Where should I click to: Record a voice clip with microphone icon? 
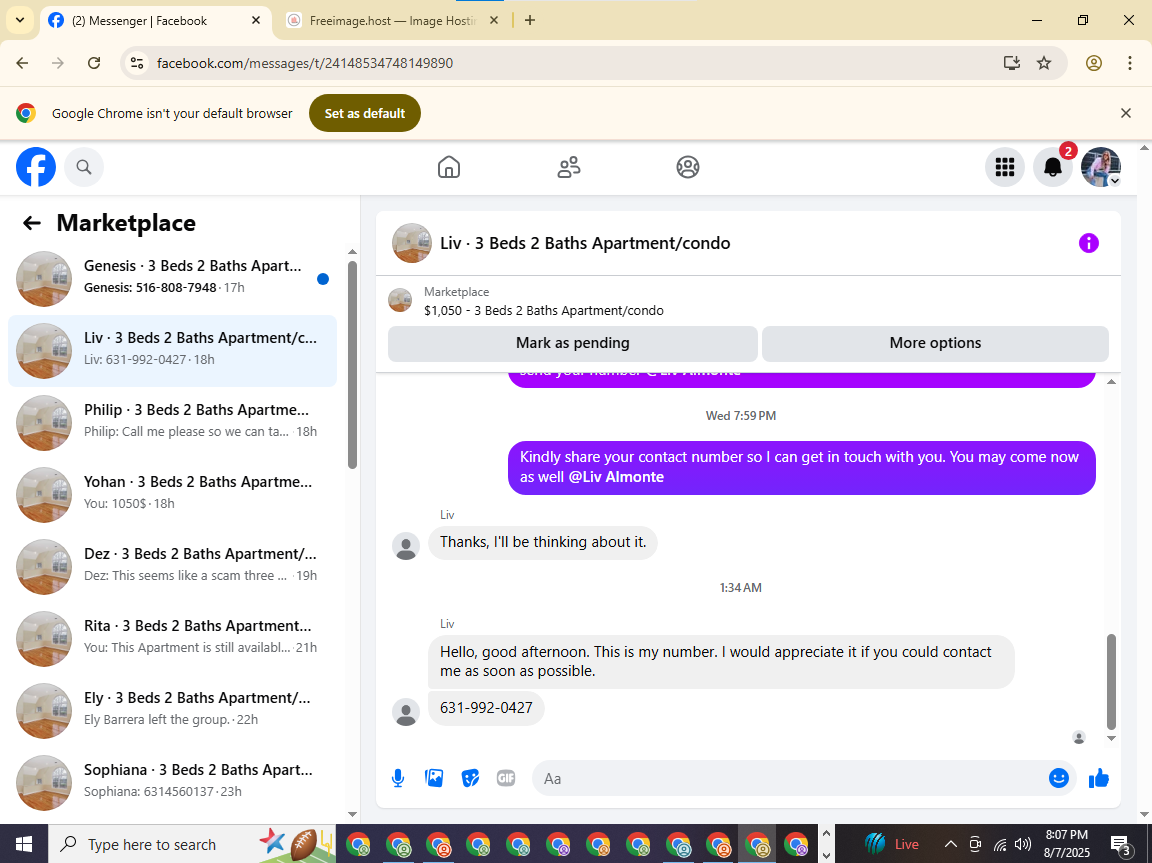[398, 778]
